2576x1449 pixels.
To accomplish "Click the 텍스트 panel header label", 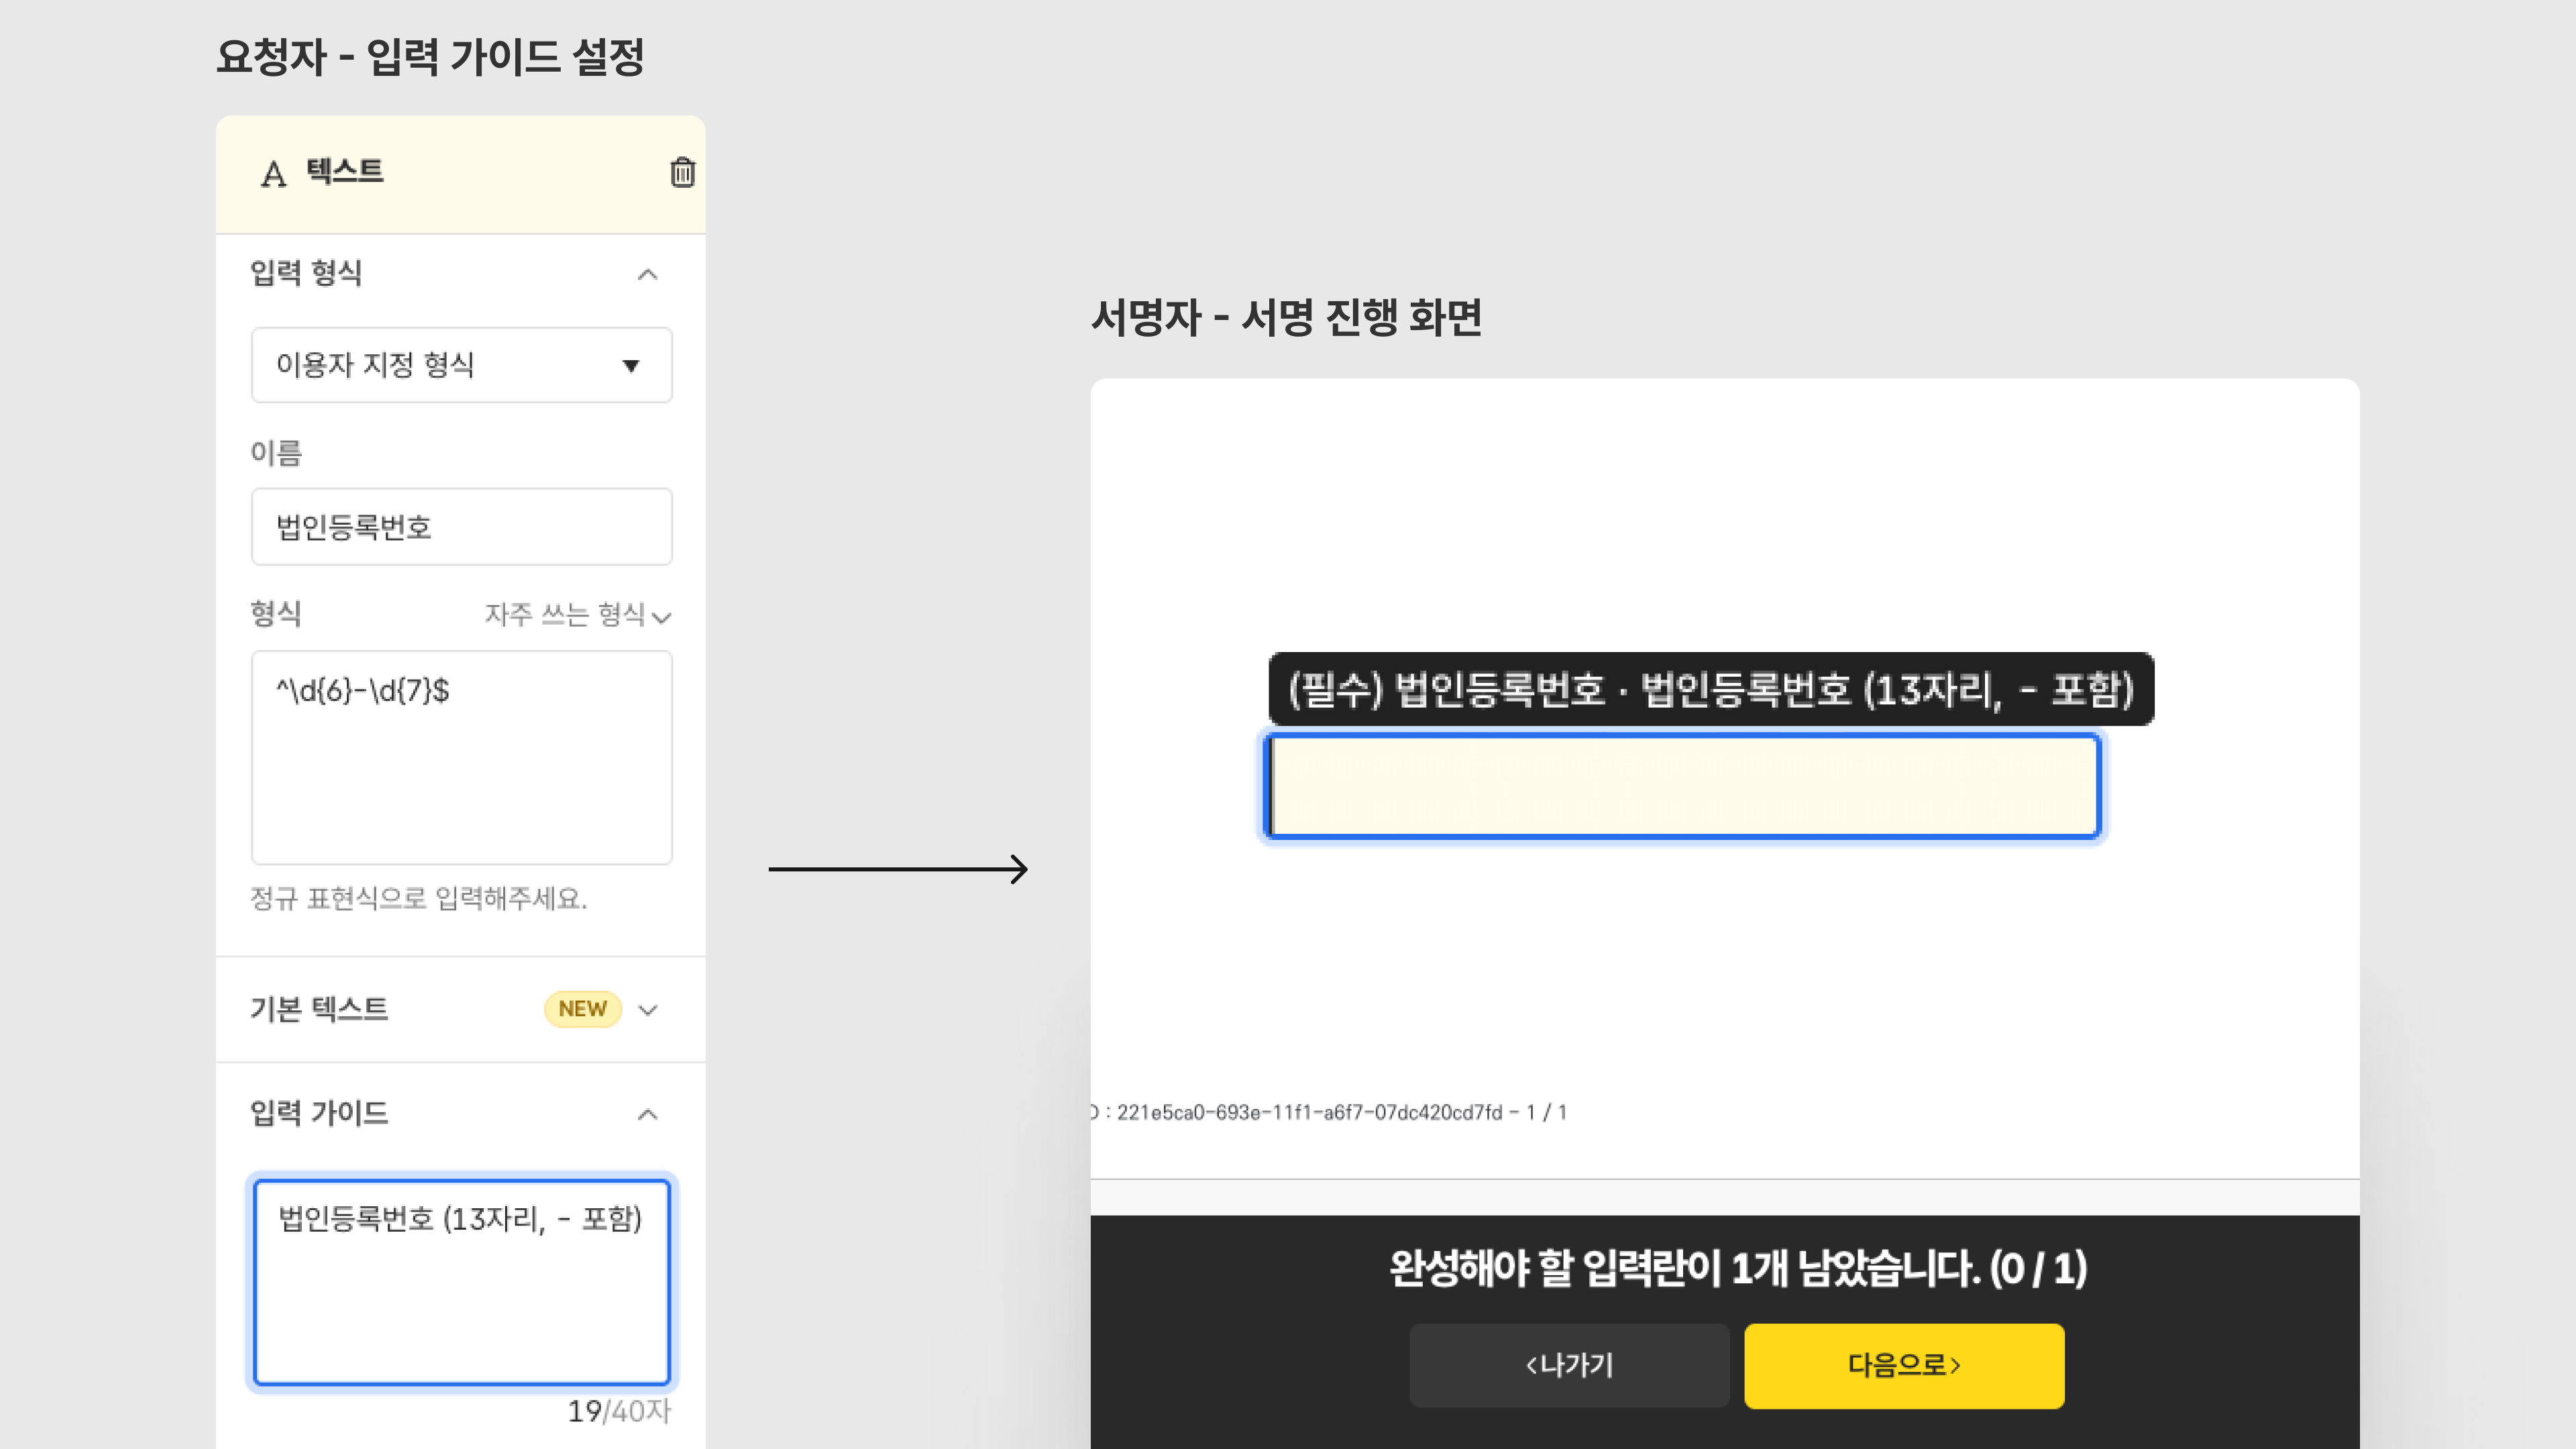I will click(345, 171).
